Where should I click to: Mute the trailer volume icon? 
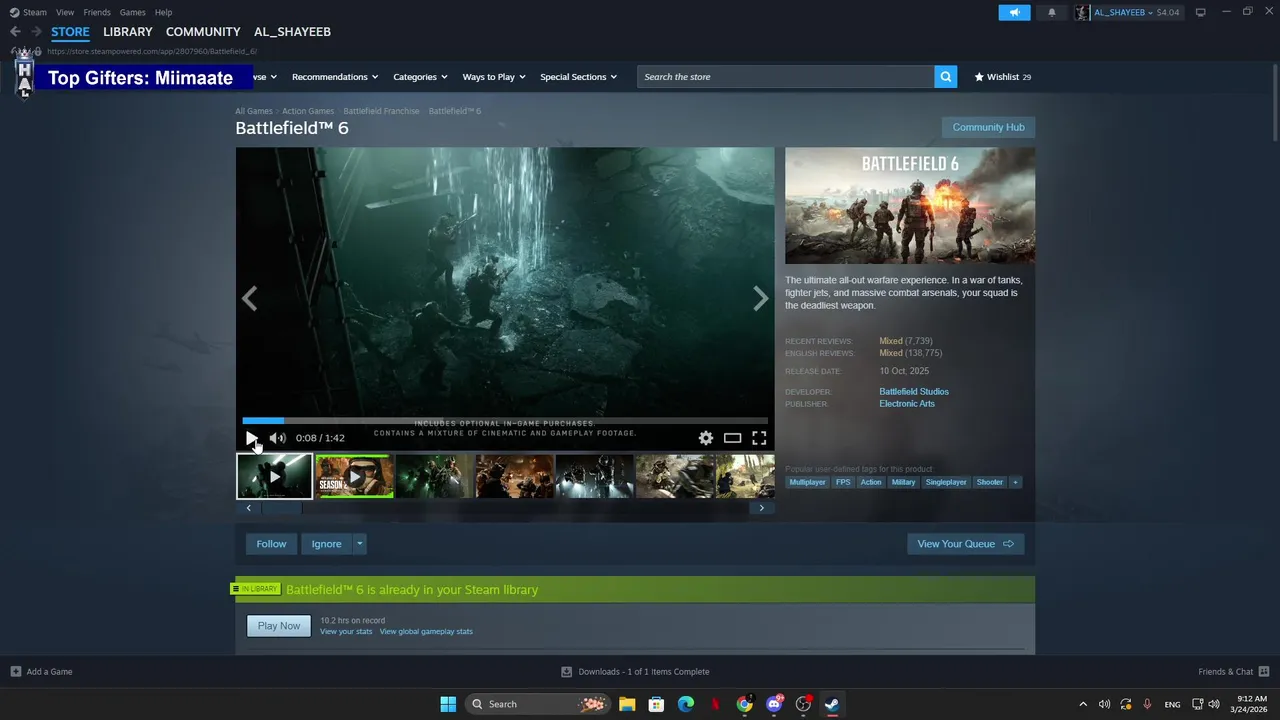[x=277, y=438]
